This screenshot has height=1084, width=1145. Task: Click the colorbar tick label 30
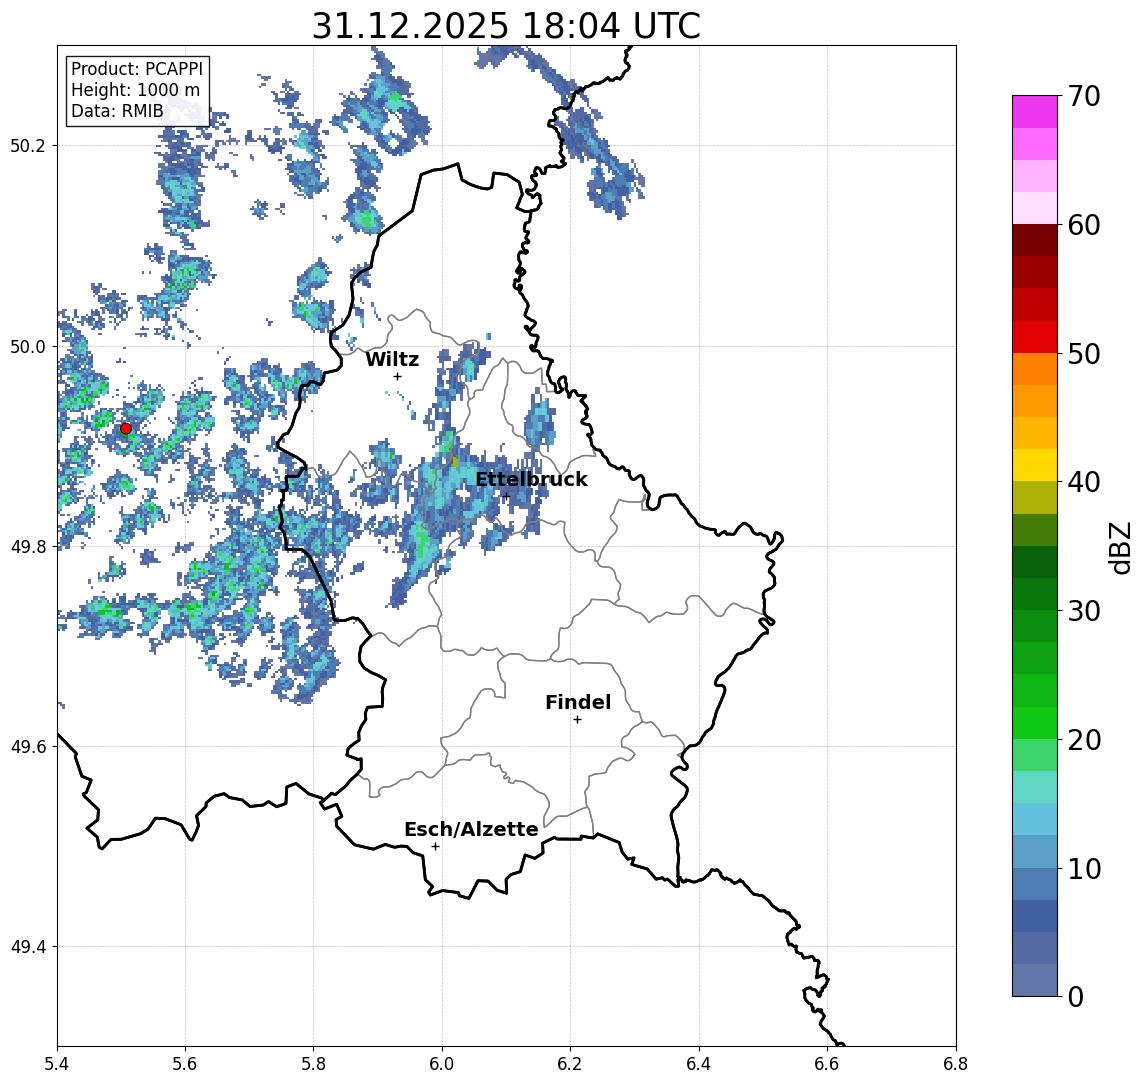(x=1084, y=611)
